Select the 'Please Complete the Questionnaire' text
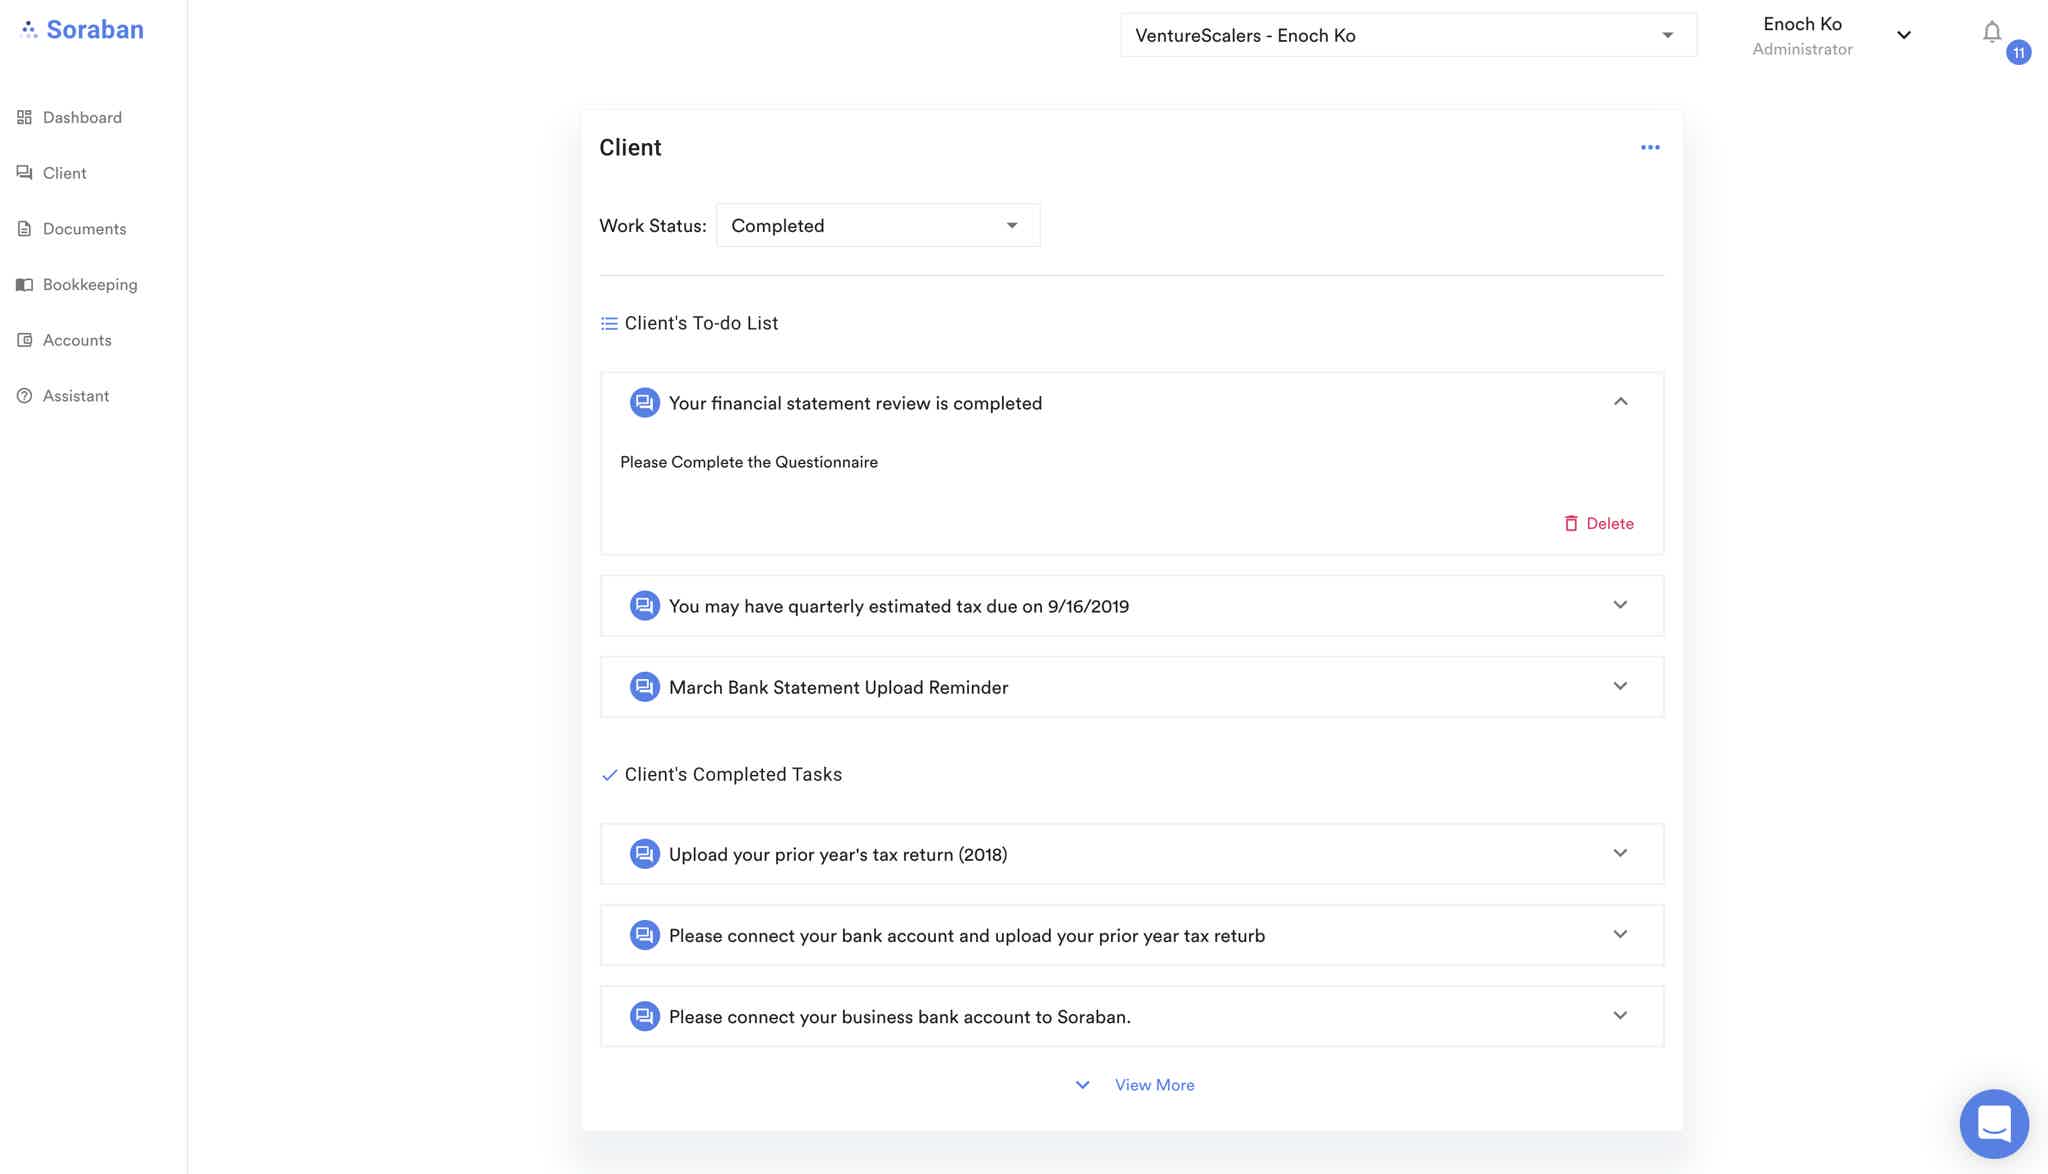This screenshot has height=1174, width=2048. (x=749, y=462)
